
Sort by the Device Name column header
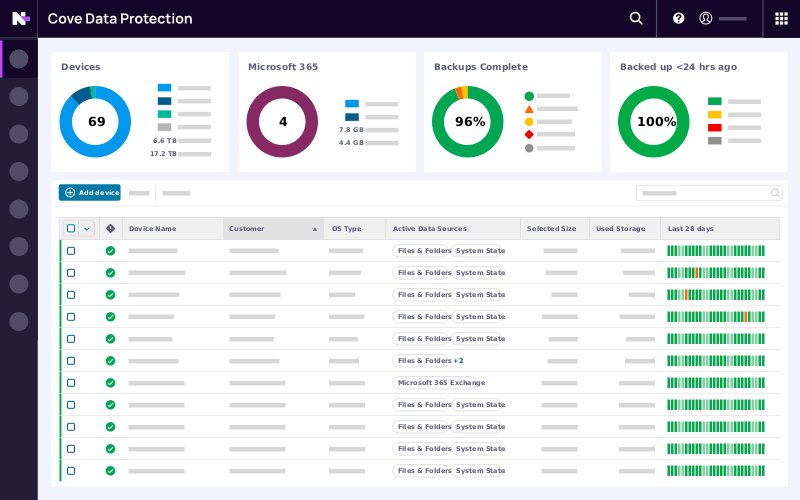coord(172,229)
